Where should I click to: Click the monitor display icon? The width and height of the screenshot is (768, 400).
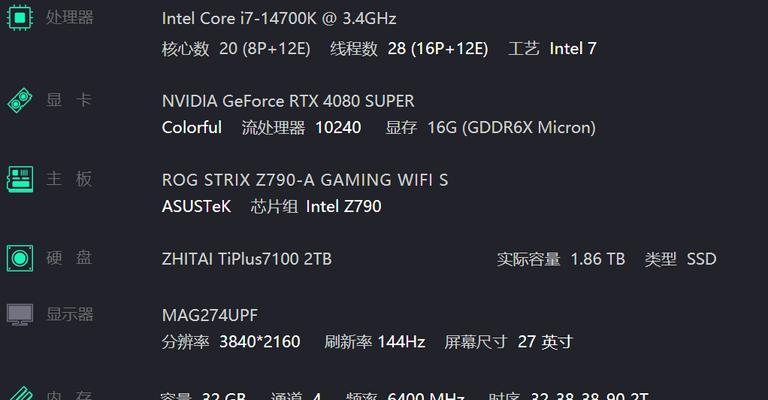(x=20, y=315)
